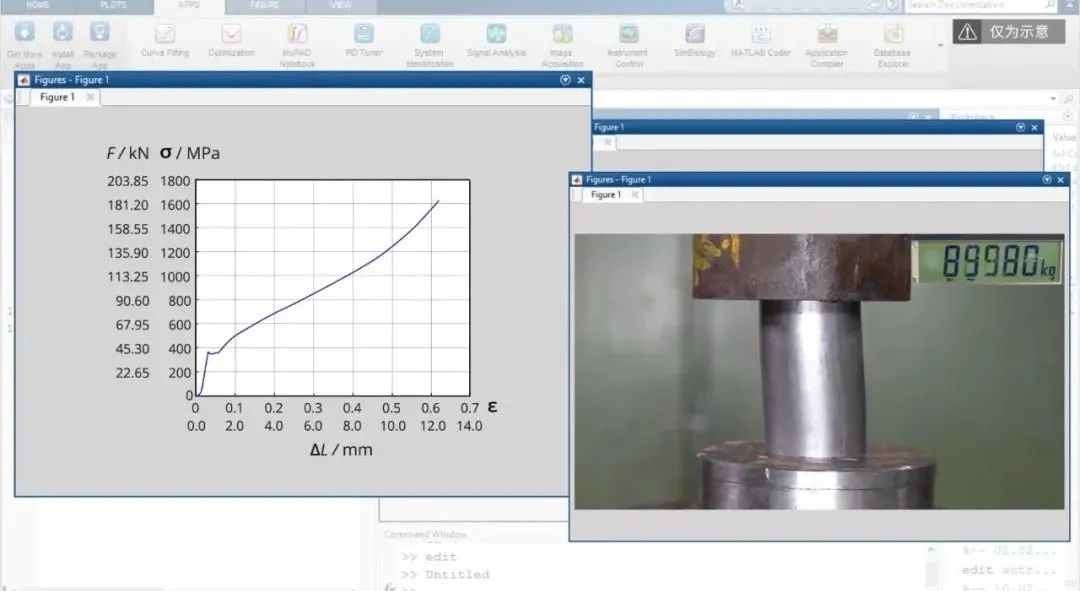Switch to the HOME ribbon tab
Image resolution: width=1080 pixels, height=591 pixels.
point(38,6)
